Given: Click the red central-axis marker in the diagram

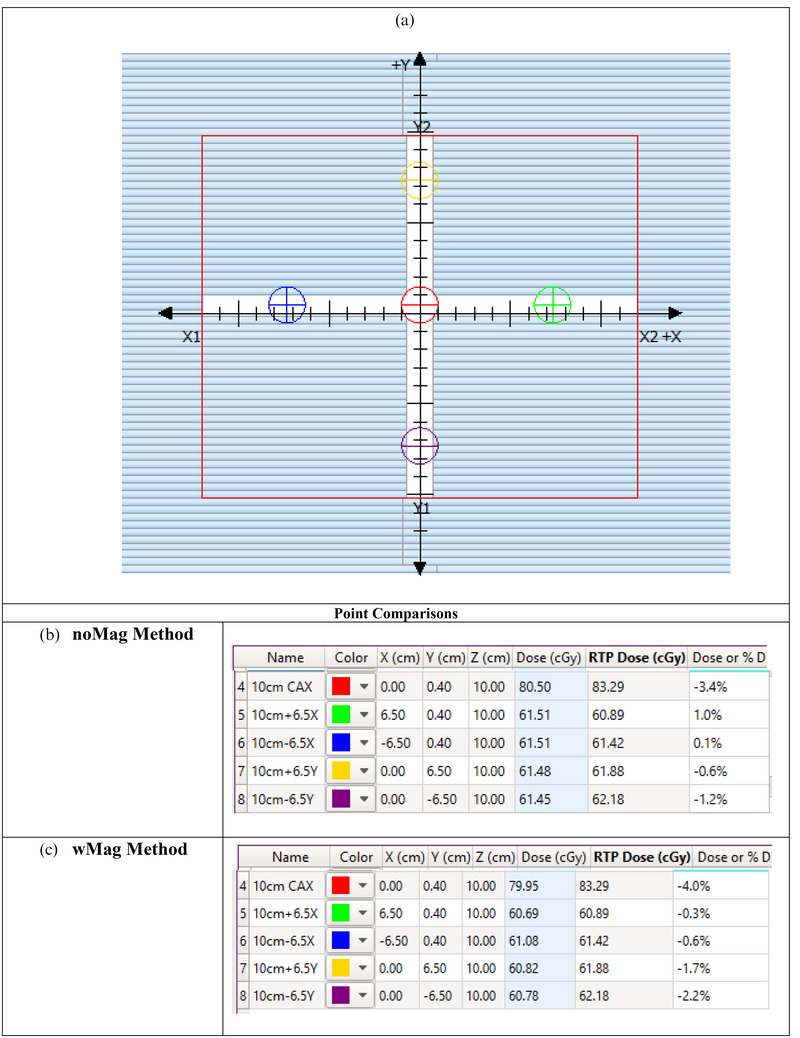Looking at the screenshot, I should [x=419, y=304].
